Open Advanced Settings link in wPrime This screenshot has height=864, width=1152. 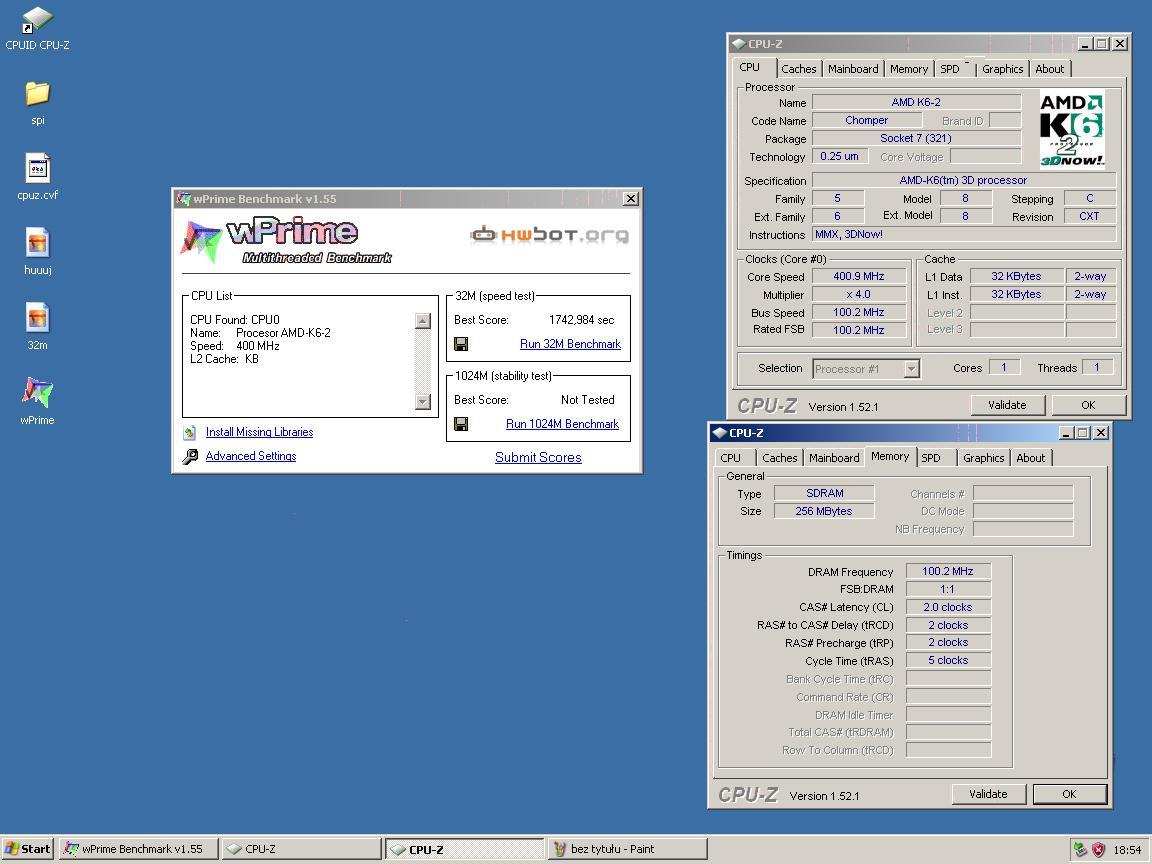point(251,456)
